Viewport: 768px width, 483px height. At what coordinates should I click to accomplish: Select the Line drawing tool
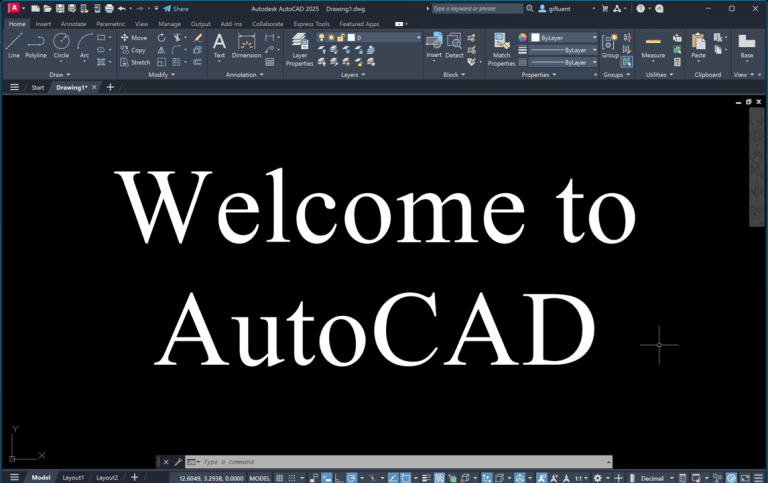(14, 46)
